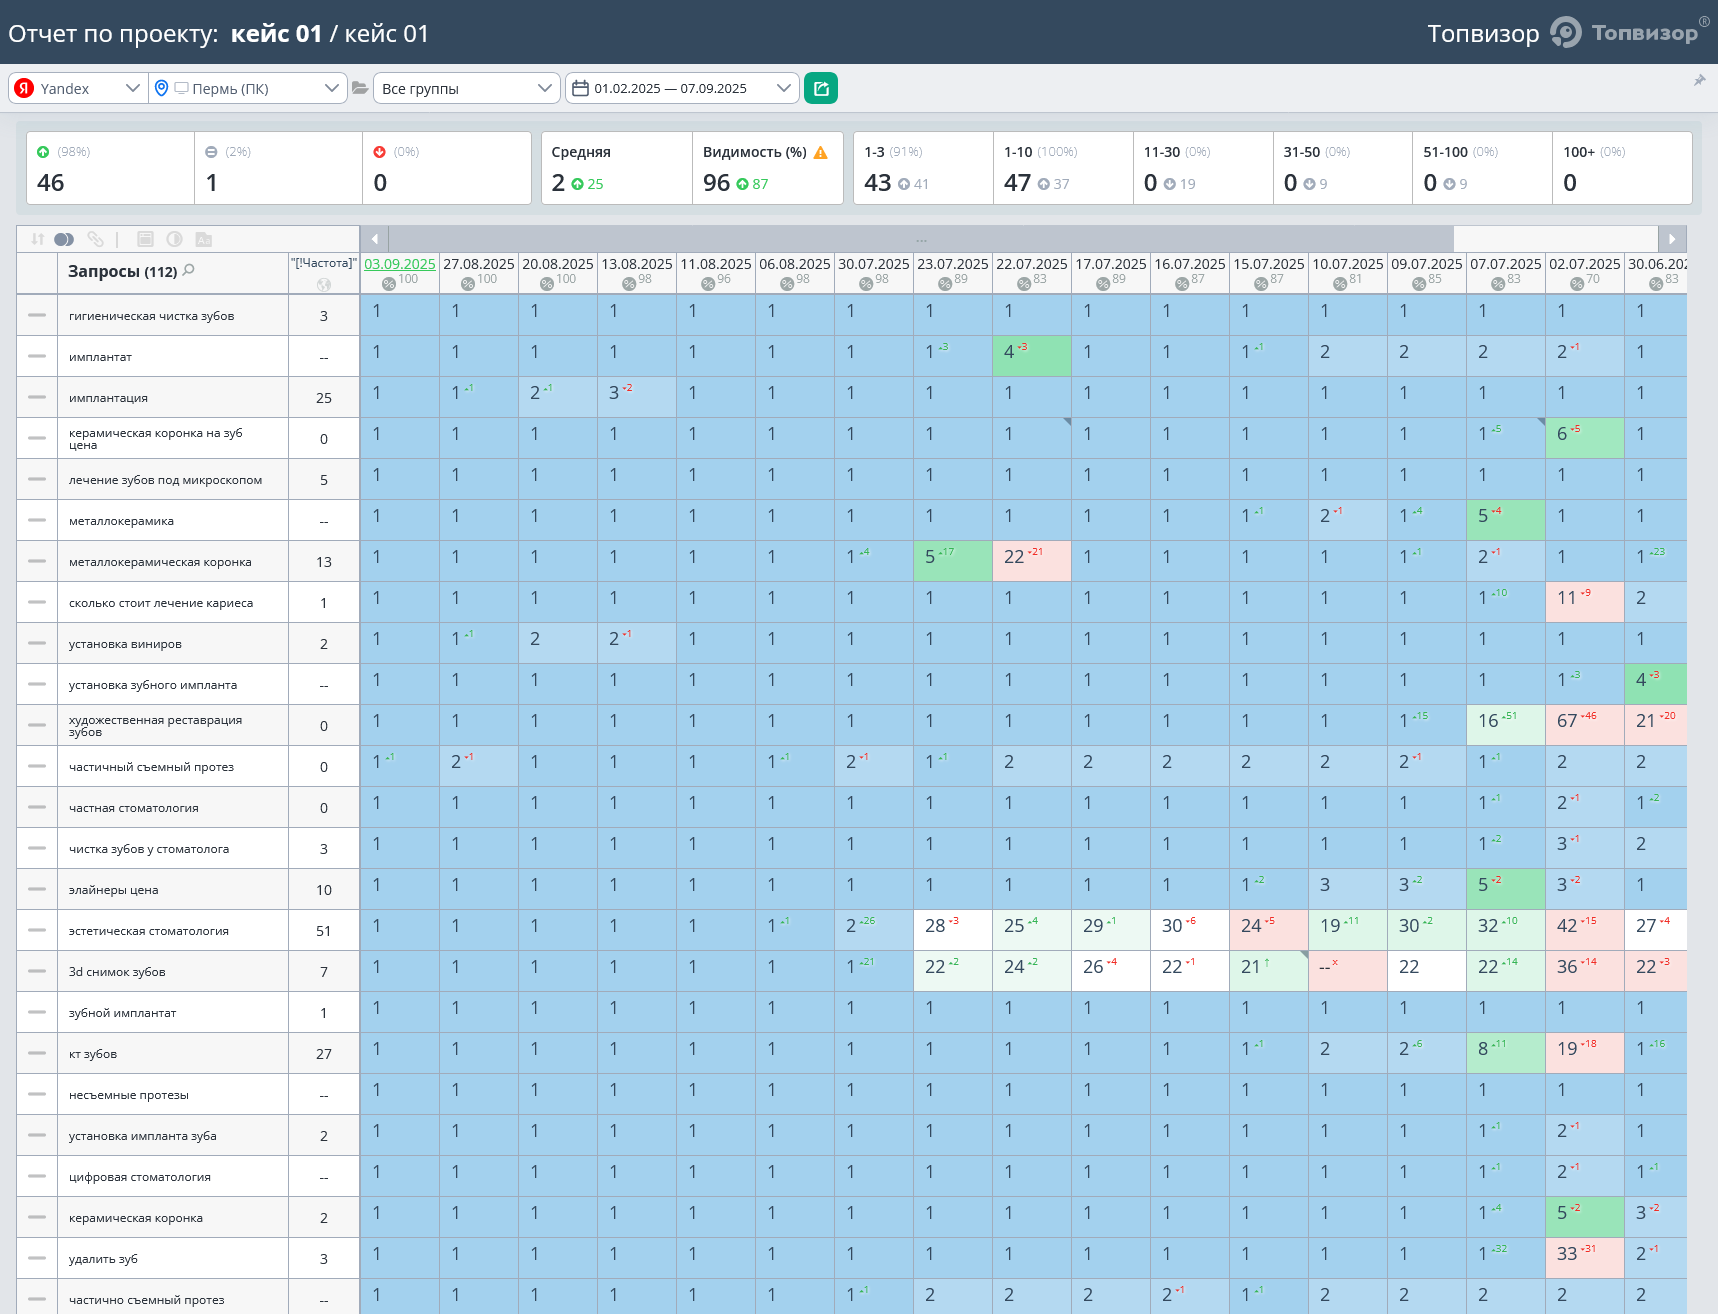Click the globe icon under Частота column

[323, 285]
